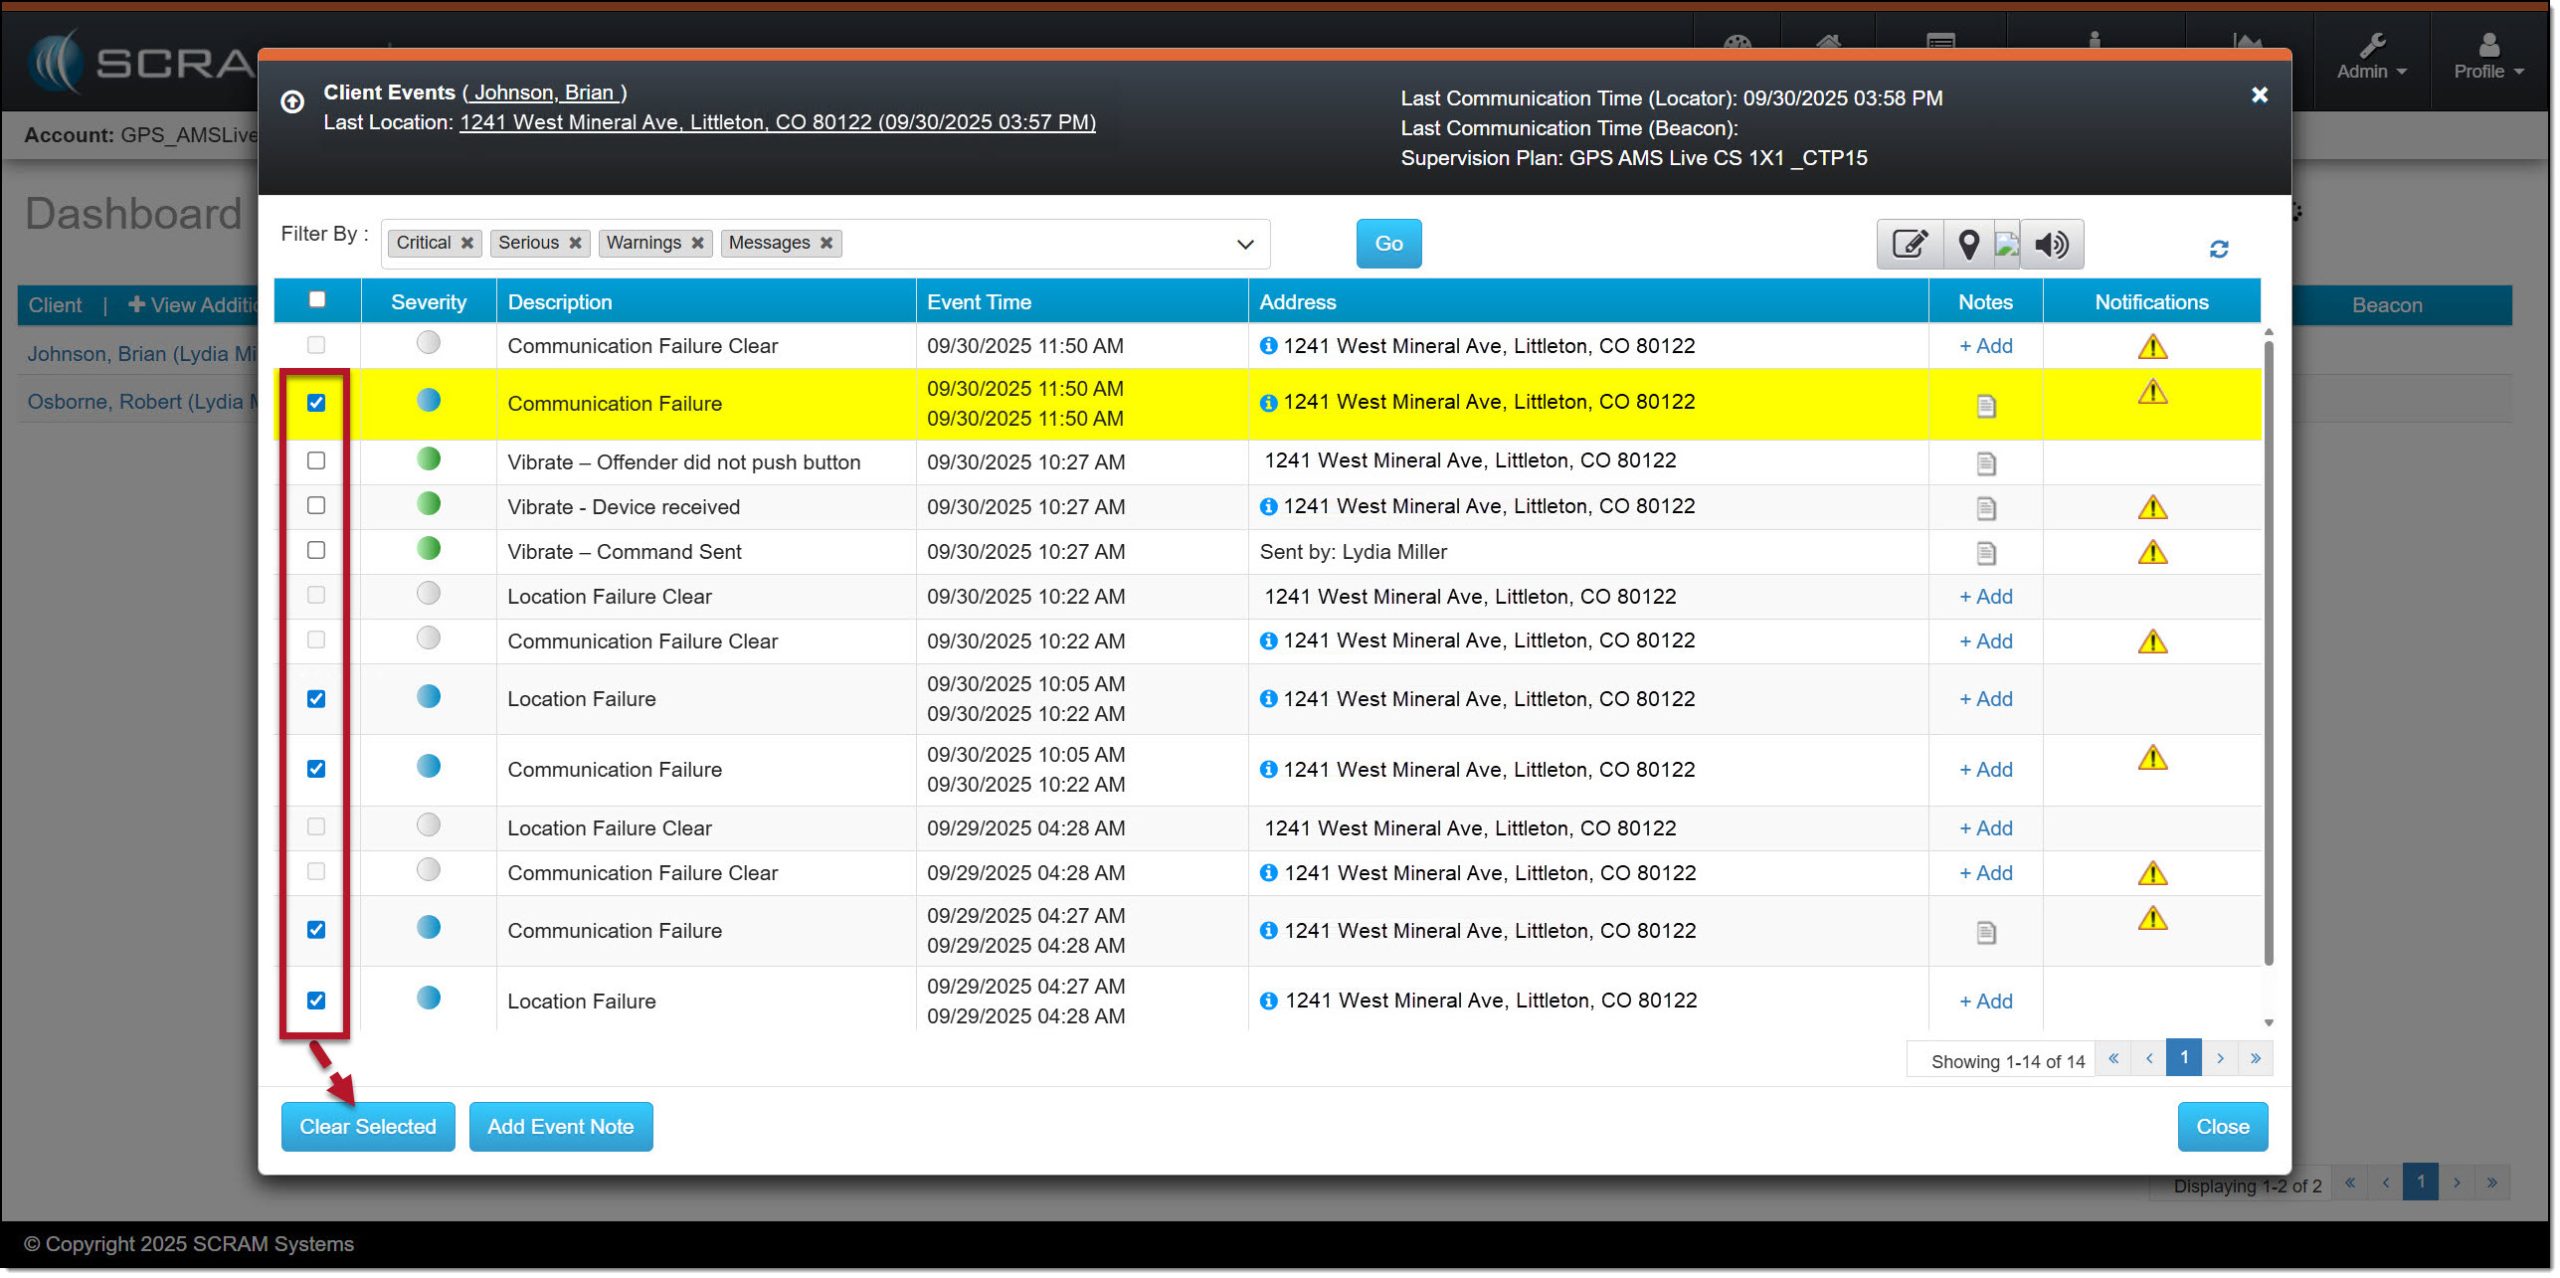The image size is (2560, 1278).
Task: Remove the Critical filter tag
Action: coord(467,243)
